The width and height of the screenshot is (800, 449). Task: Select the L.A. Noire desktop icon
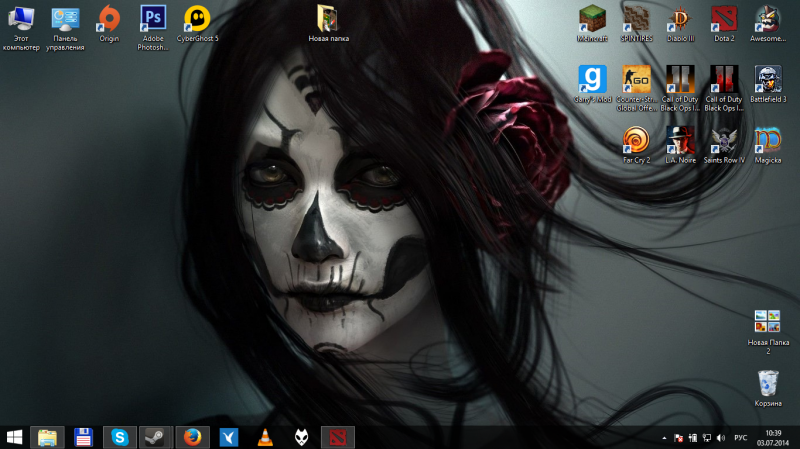coord(680,145)
